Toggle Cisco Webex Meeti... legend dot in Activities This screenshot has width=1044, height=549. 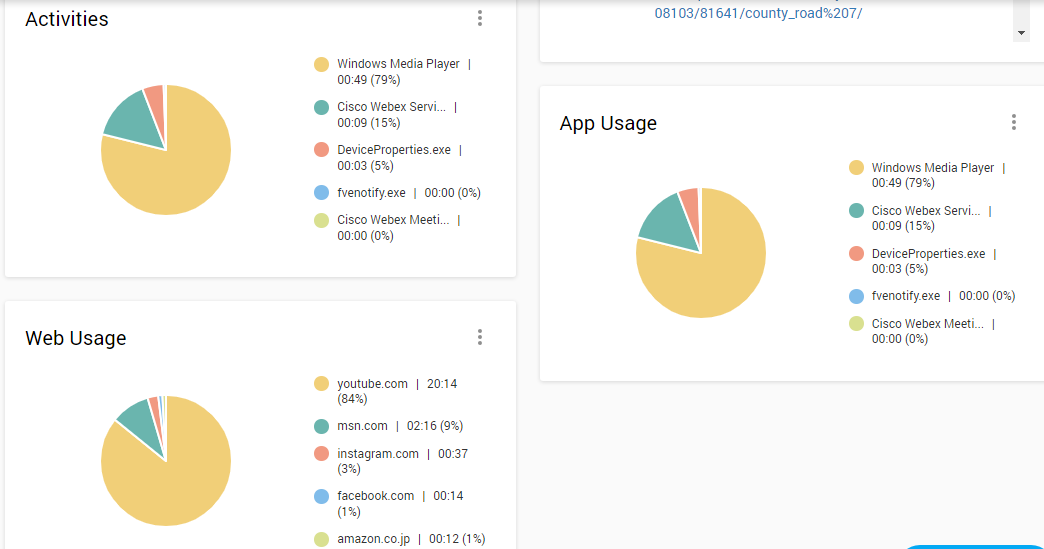pos(322,220)
